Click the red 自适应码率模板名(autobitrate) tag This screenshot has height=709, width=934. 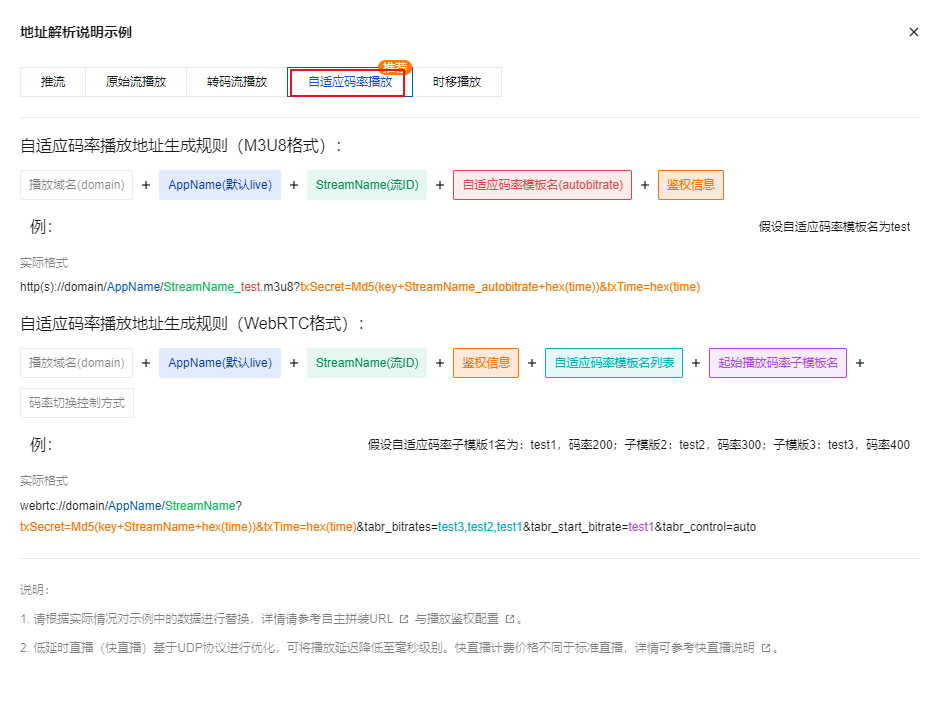(x=542, y=185)
